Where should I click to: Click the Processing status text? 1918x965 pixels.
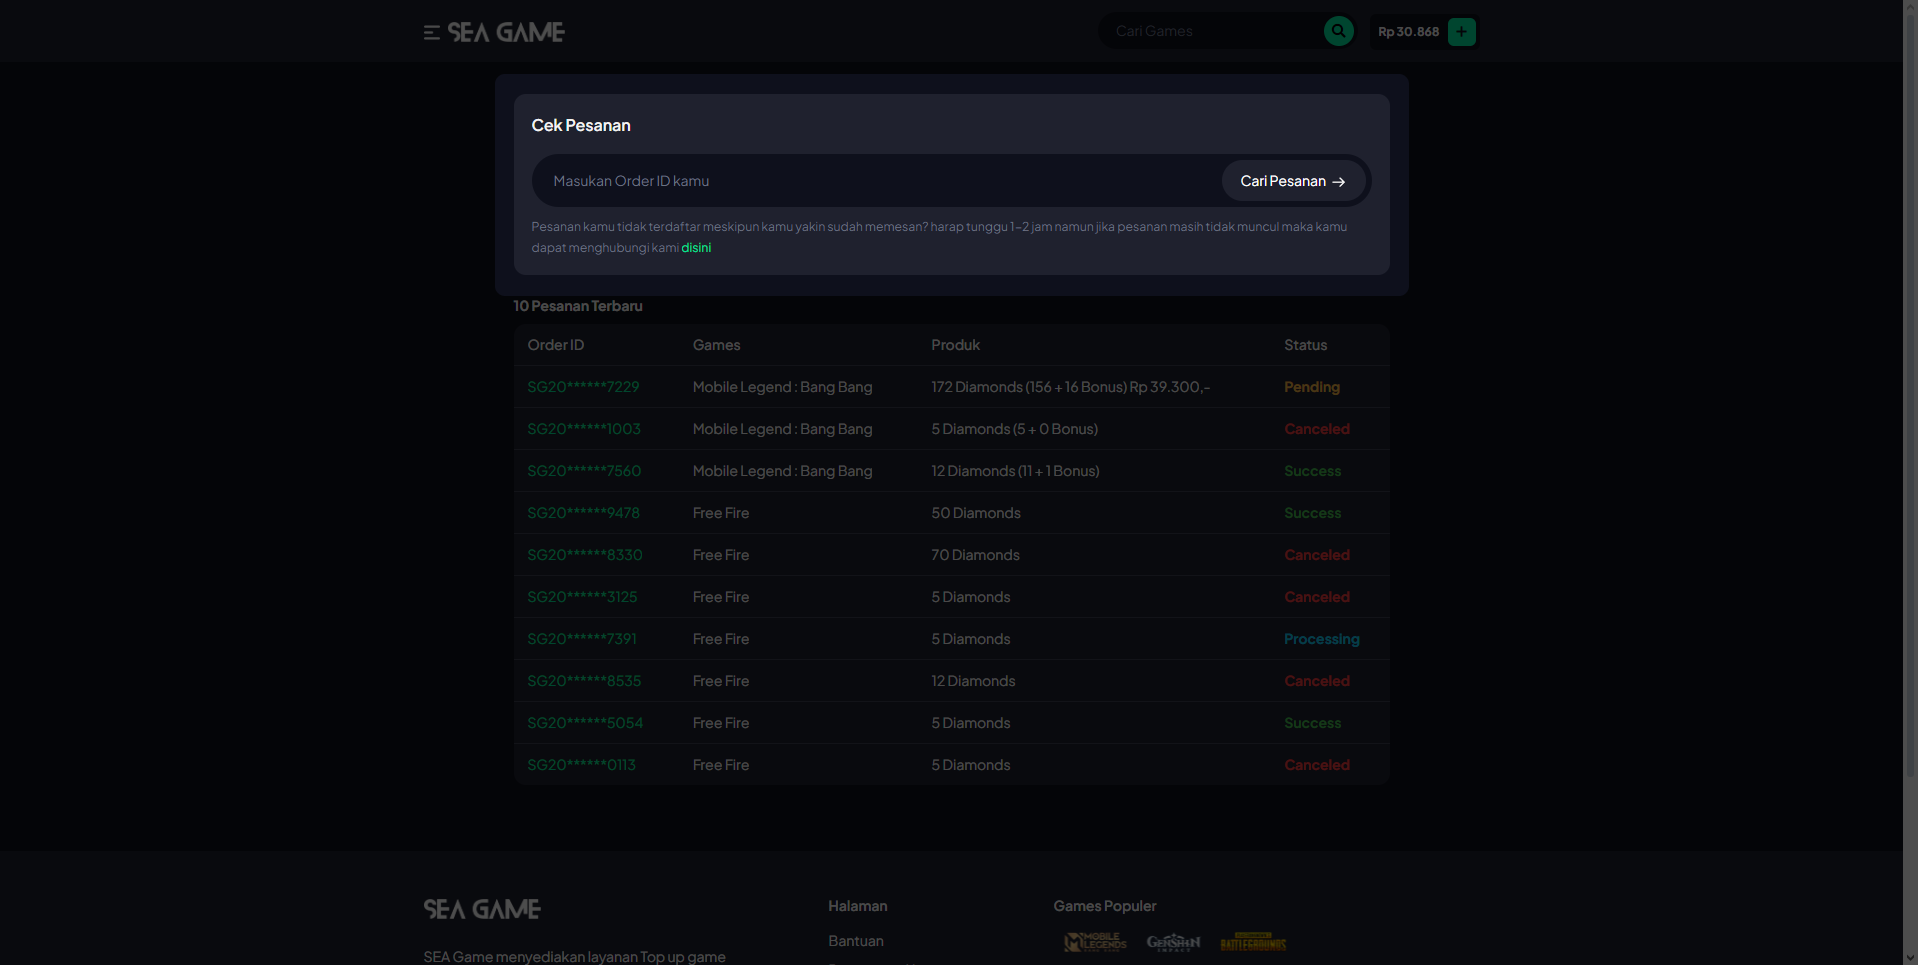[1321, 639]
